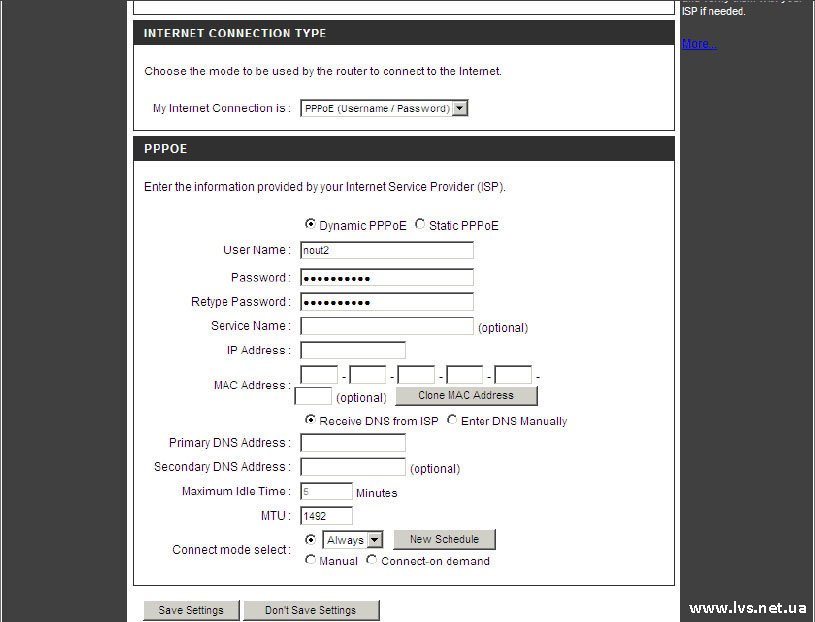Open the My Internet Connection dropdown
815x622 pixels.
[x=384, y=108]
